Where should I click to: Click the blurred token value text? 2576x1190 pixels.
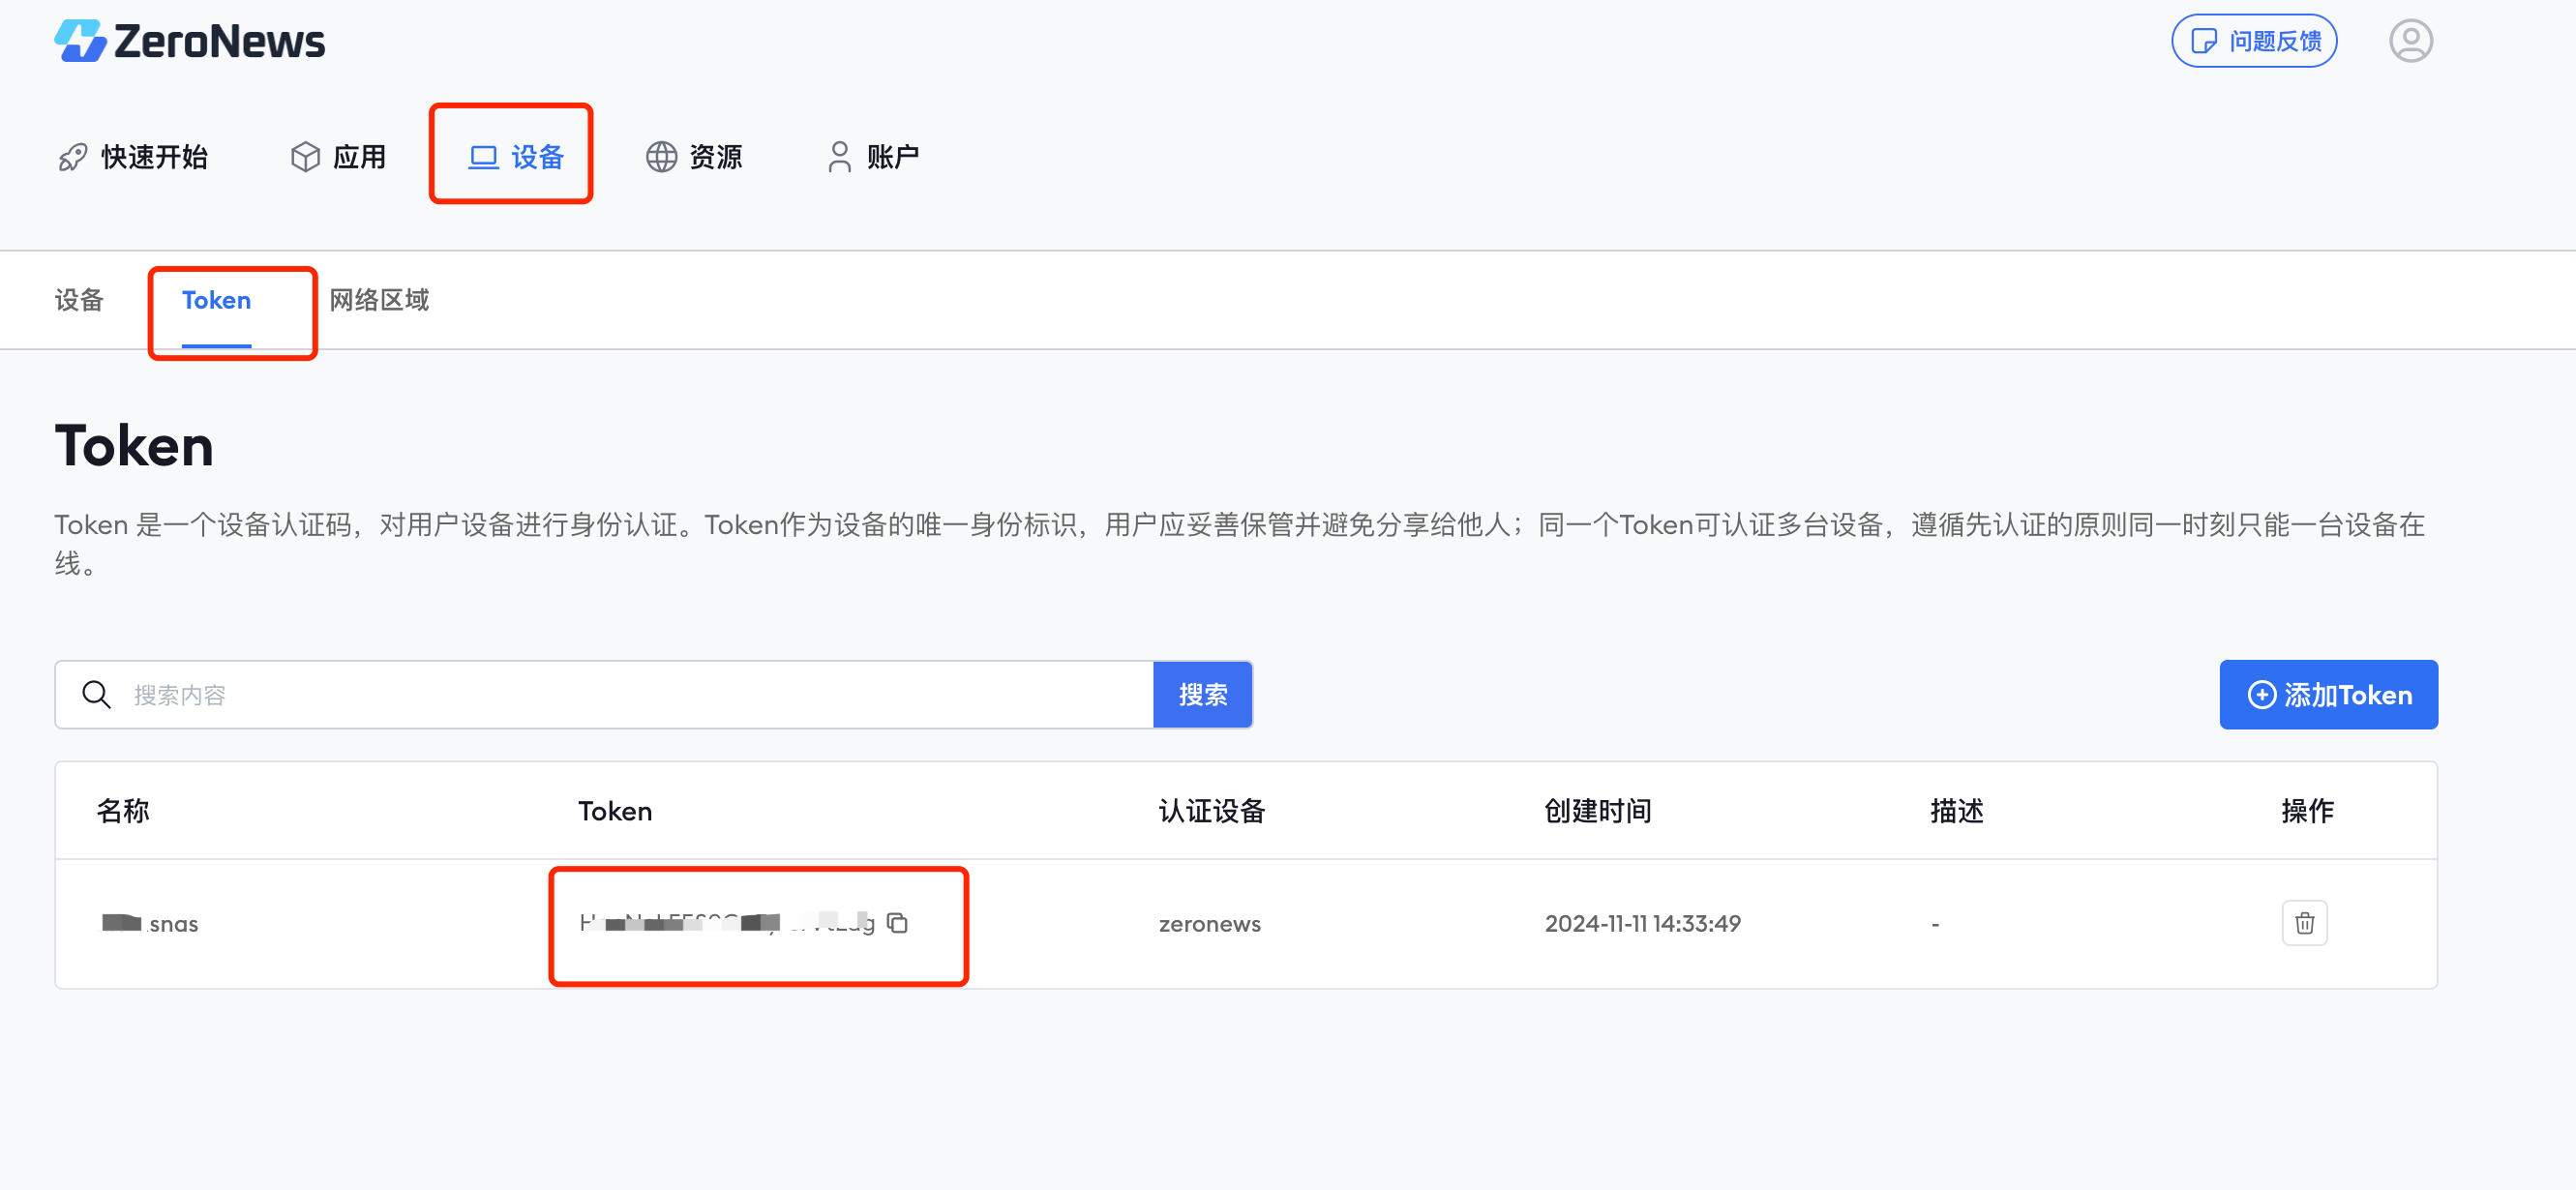tap(727, 923)
